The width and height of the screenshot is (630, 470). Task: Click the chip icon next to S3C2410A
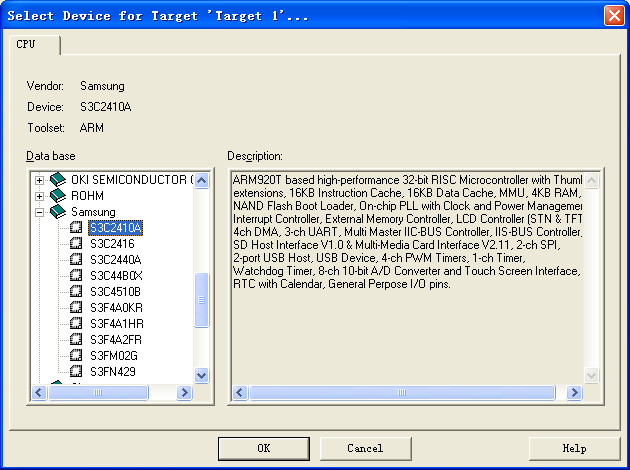76,227
